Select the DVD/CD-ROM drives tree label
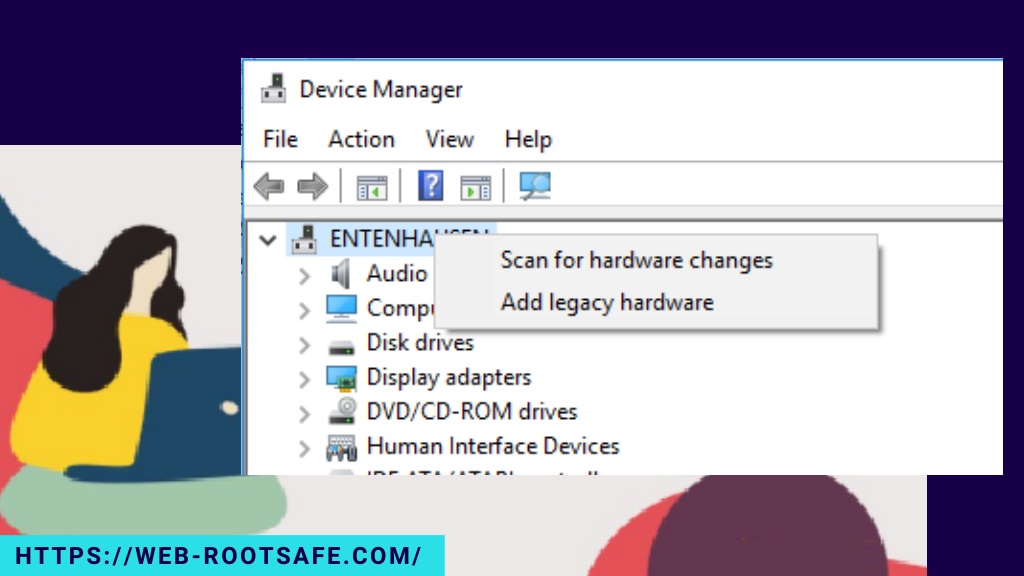The image size is (1024, 576). [472, 412]
